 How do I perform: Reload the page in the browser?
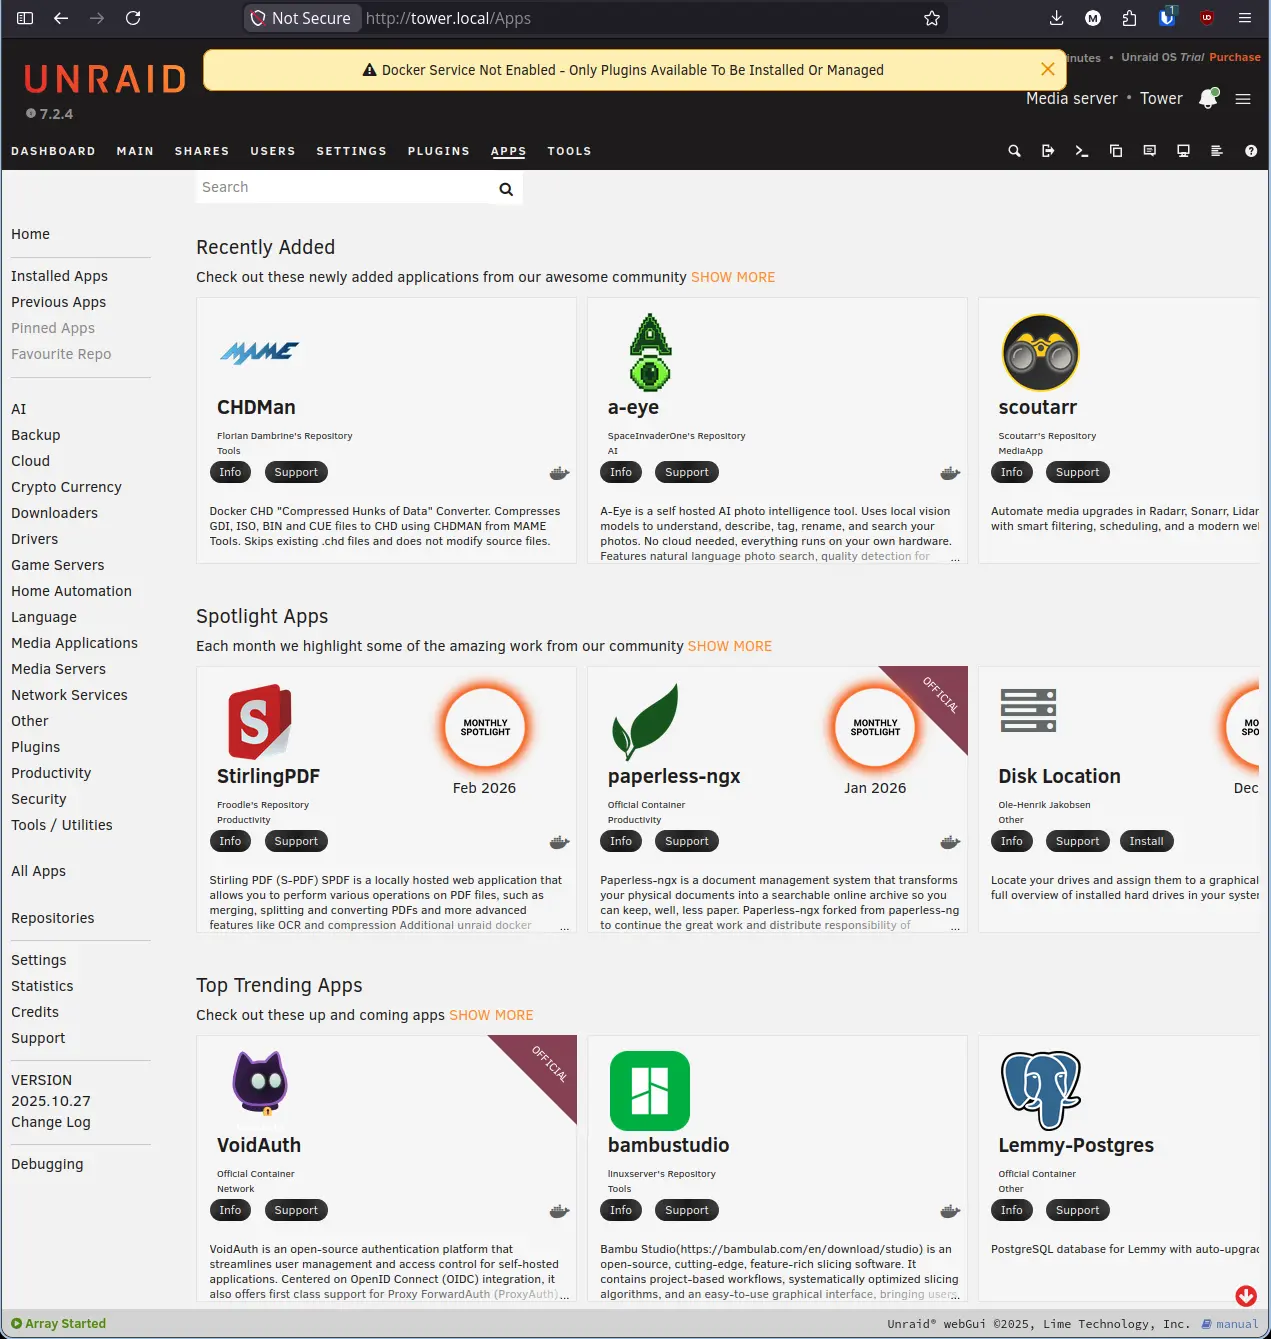click(x=133, y=18)
